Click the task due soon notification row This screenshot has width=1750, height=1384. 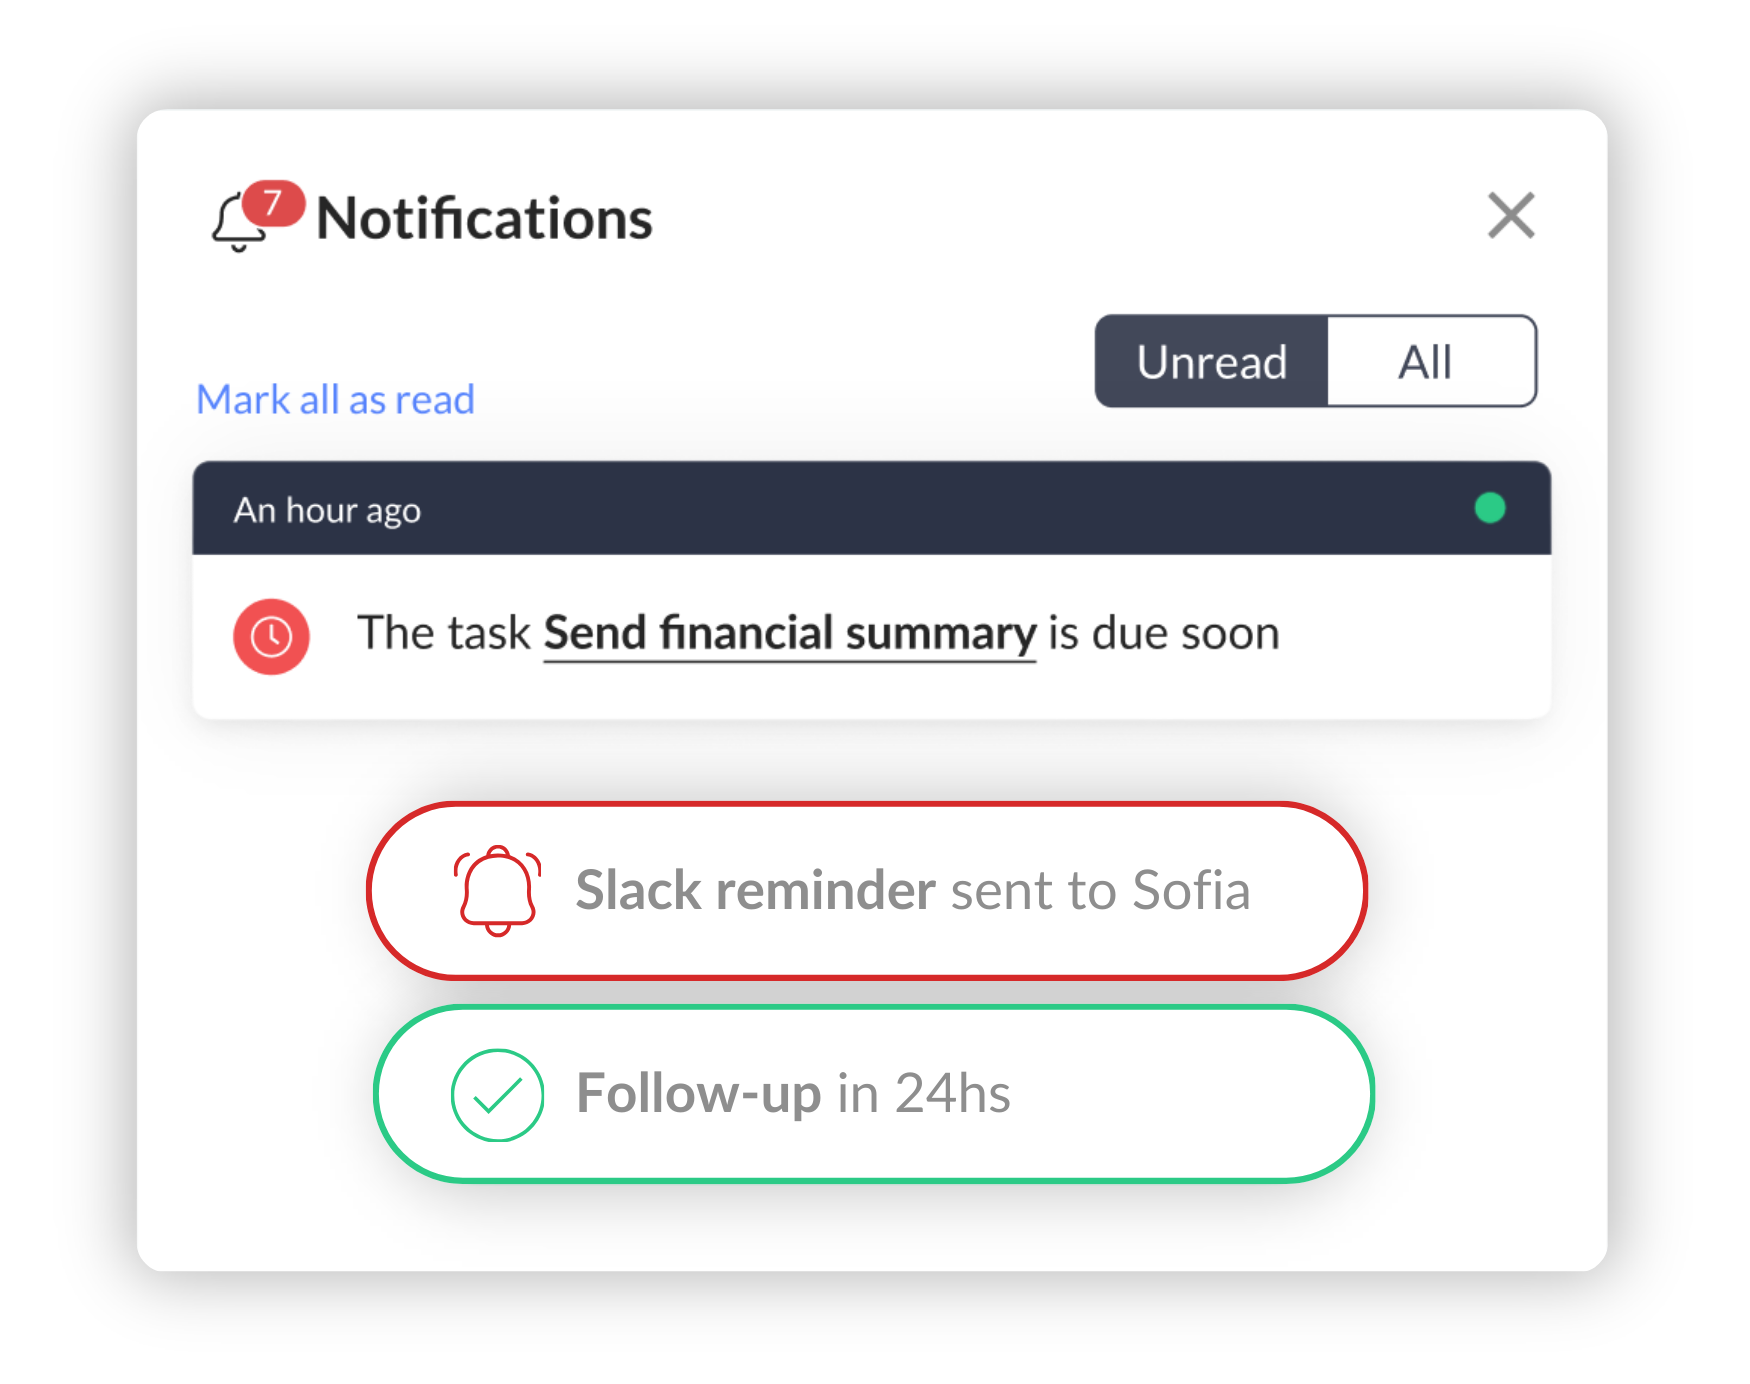(820, 634)
